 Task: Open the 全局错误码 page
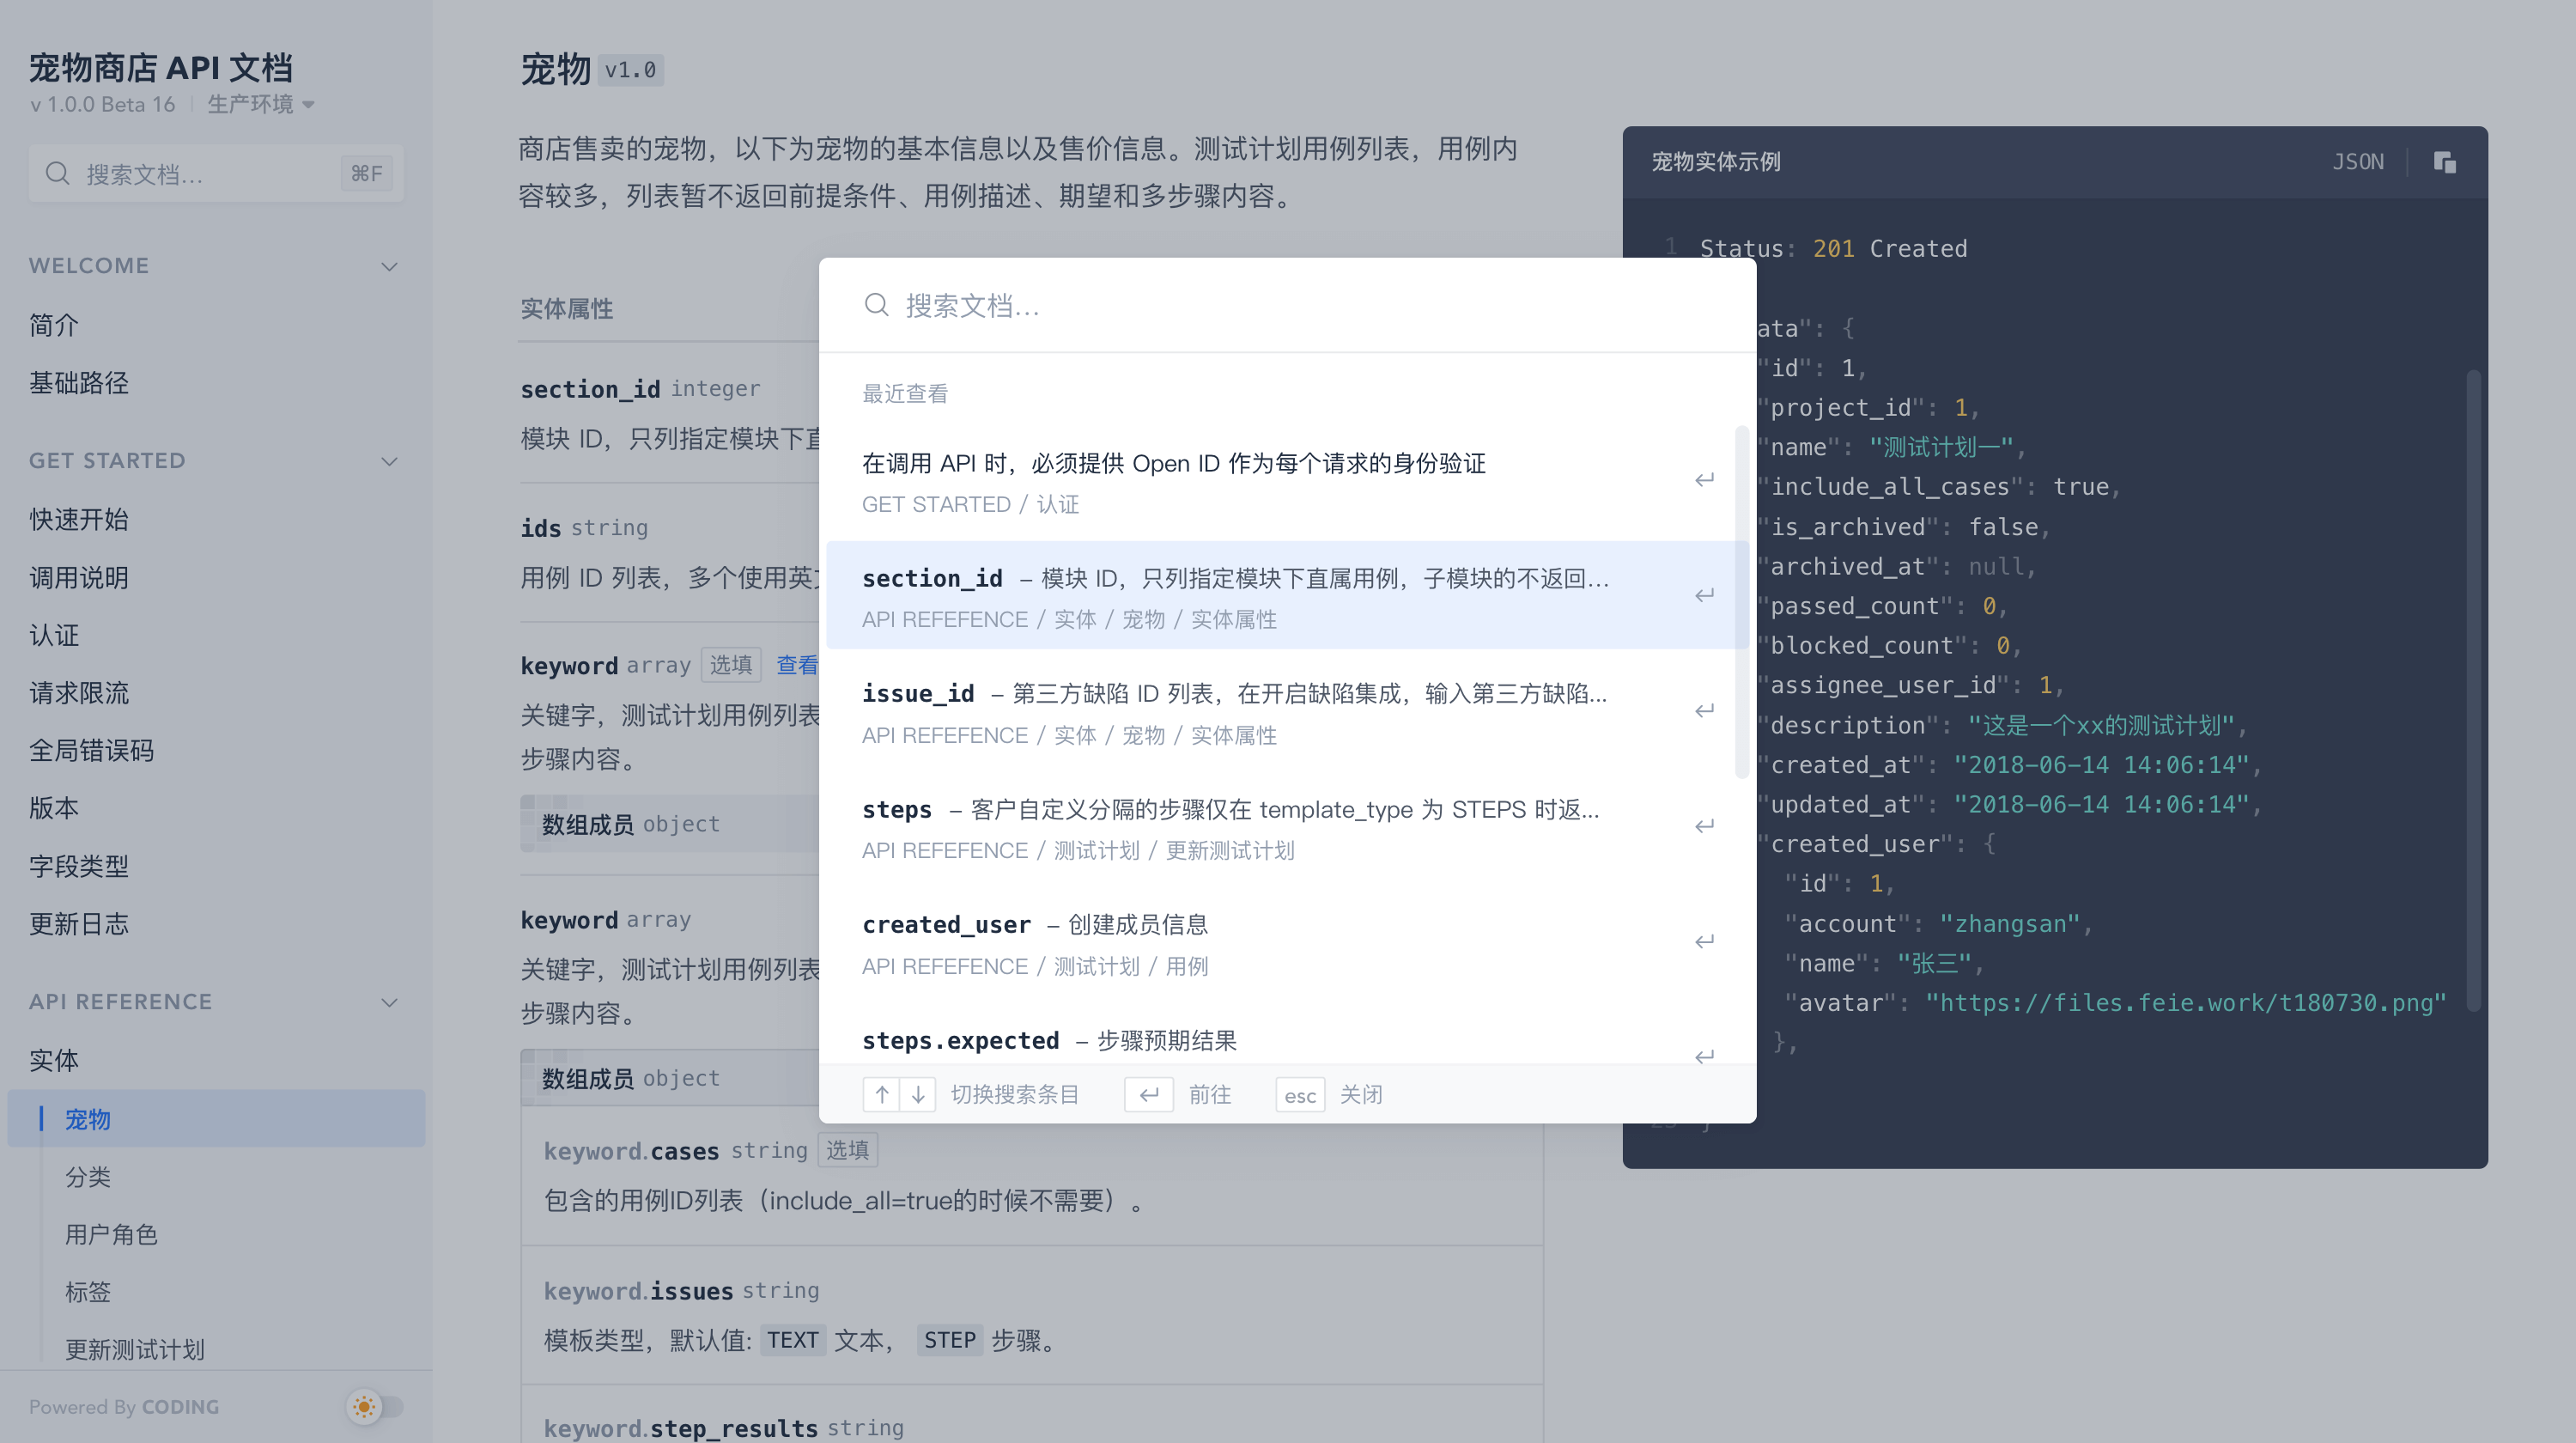91,751
